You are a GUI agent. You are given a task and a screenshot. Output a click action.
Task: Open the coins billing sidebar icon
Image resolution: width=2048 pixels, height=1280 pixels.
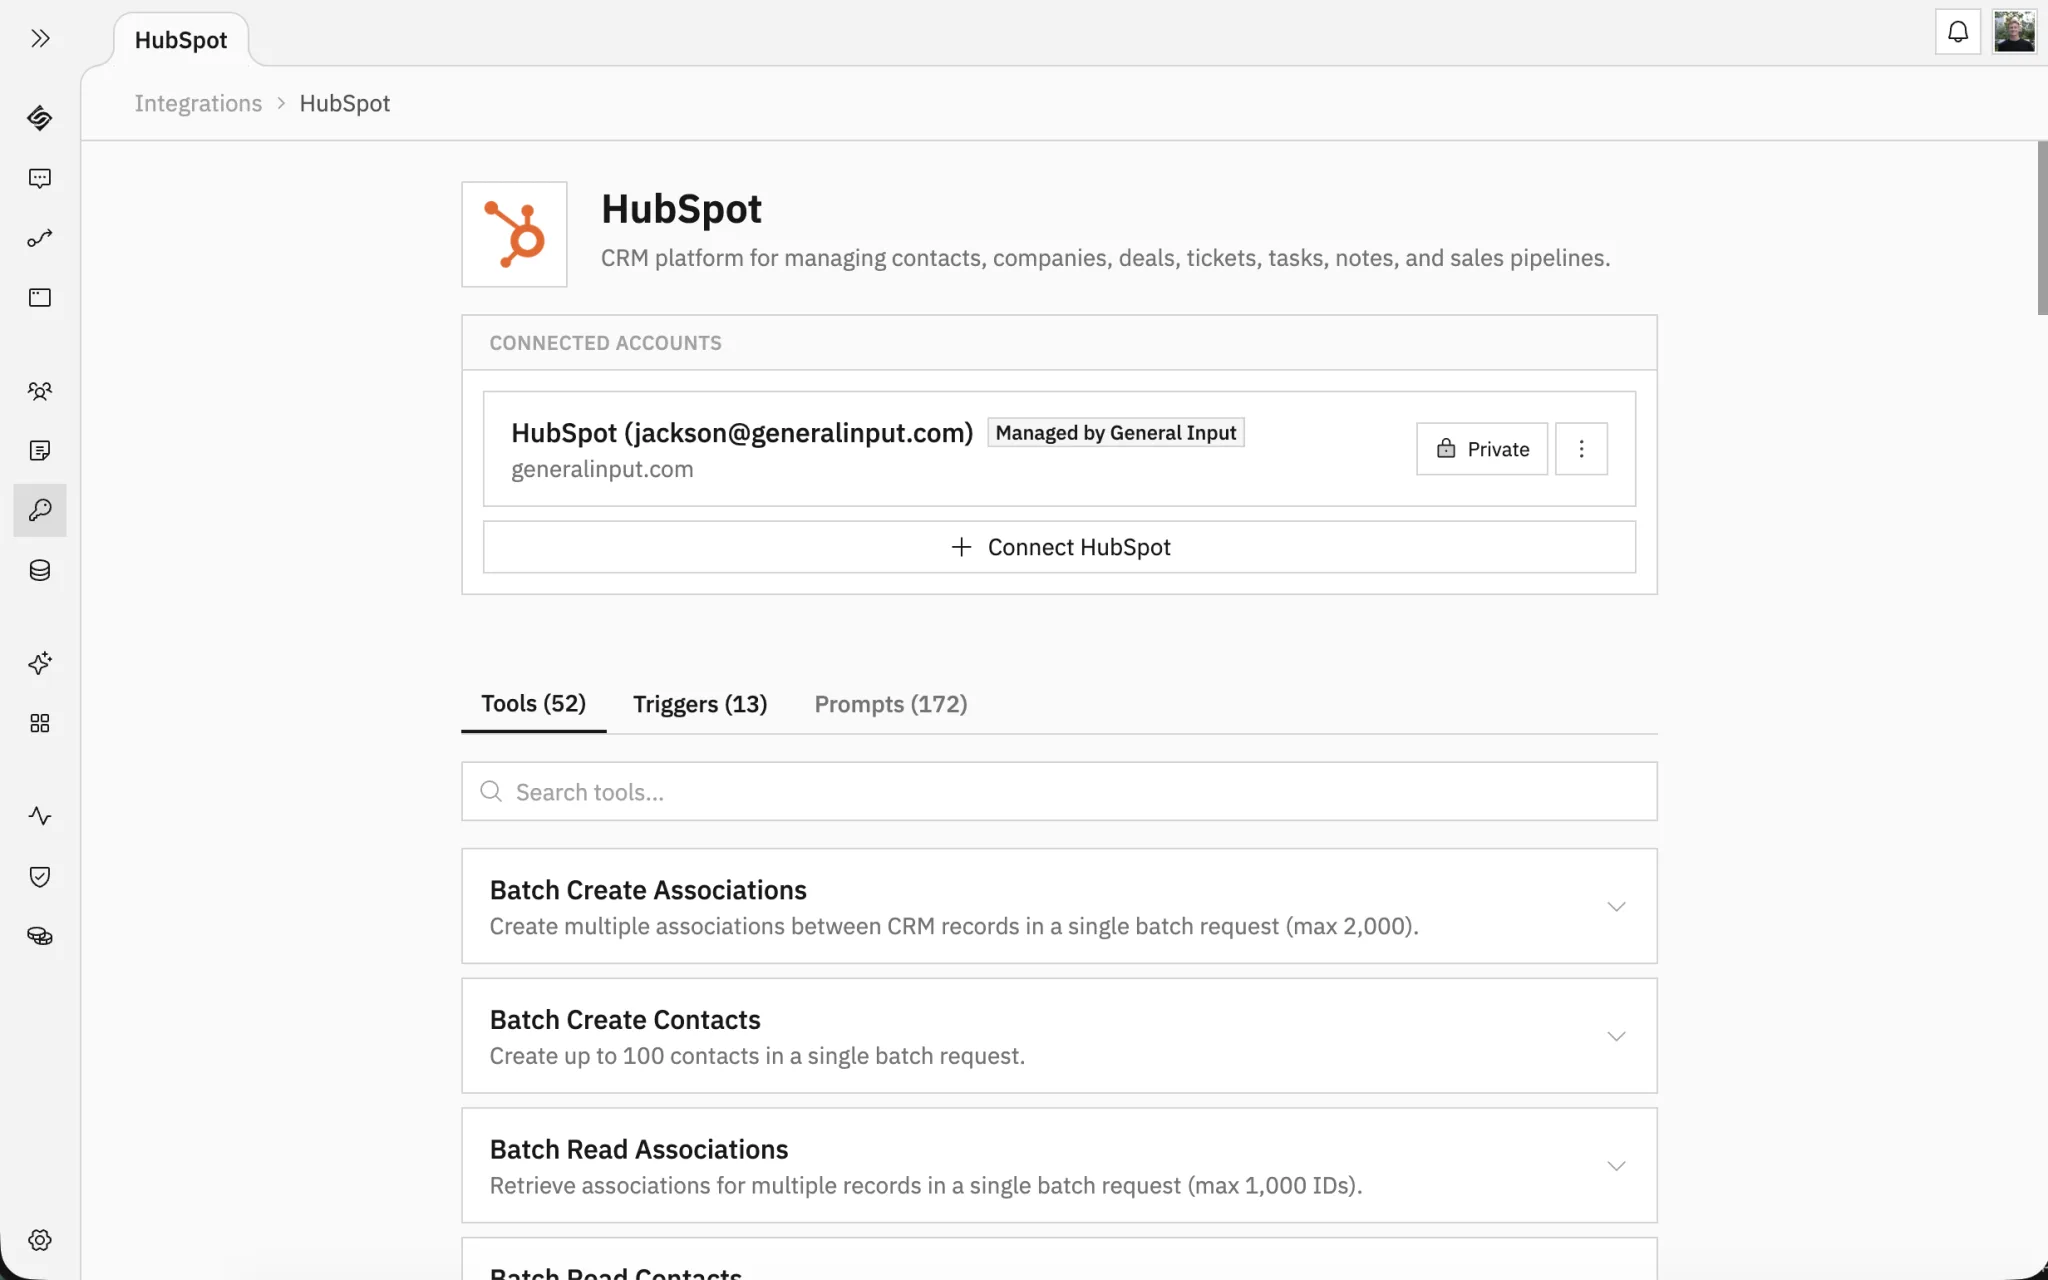(x=40, y=936)
